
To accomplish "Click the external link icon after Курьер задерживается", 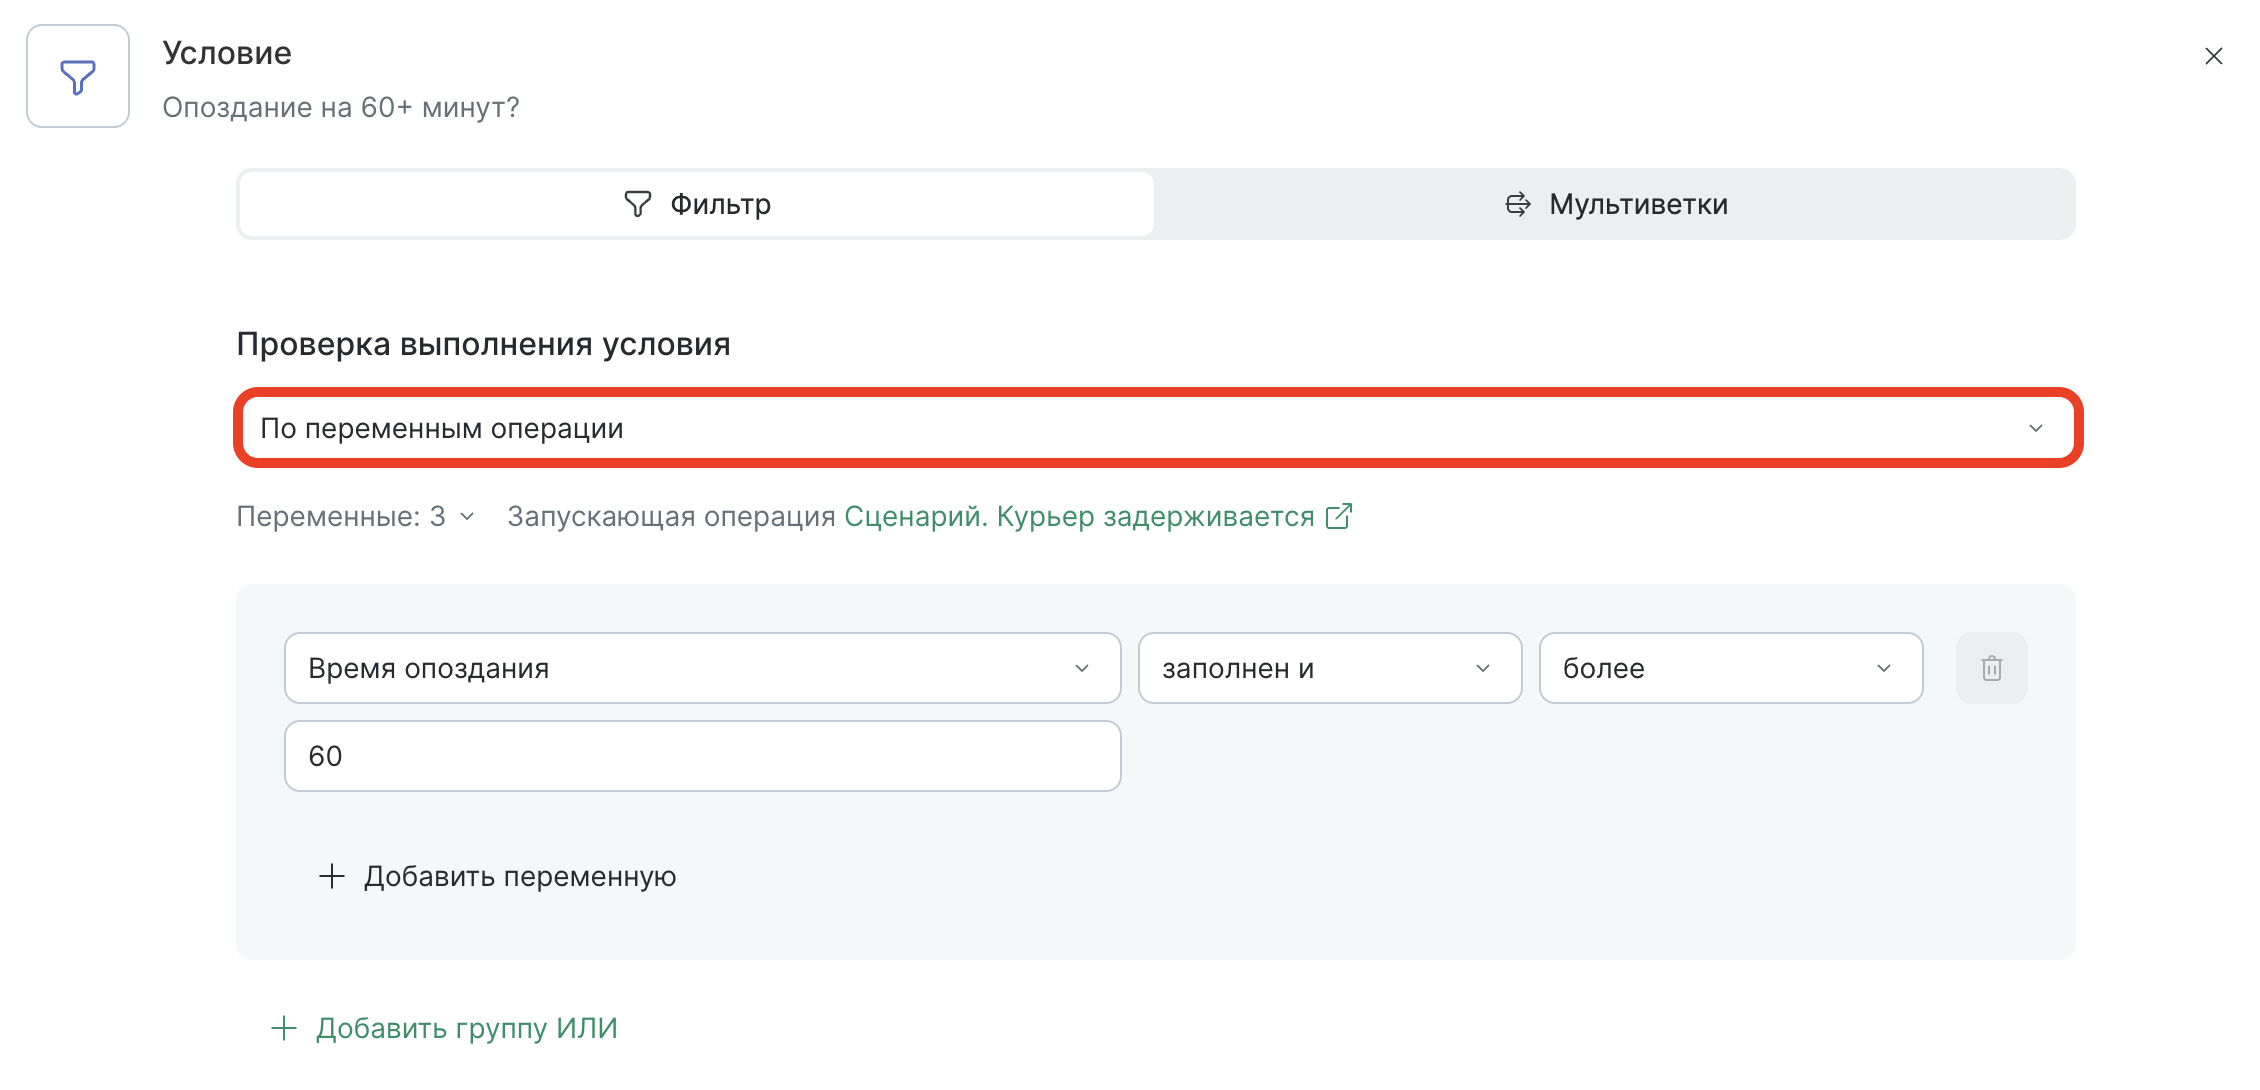I will tap(1339, 516).
